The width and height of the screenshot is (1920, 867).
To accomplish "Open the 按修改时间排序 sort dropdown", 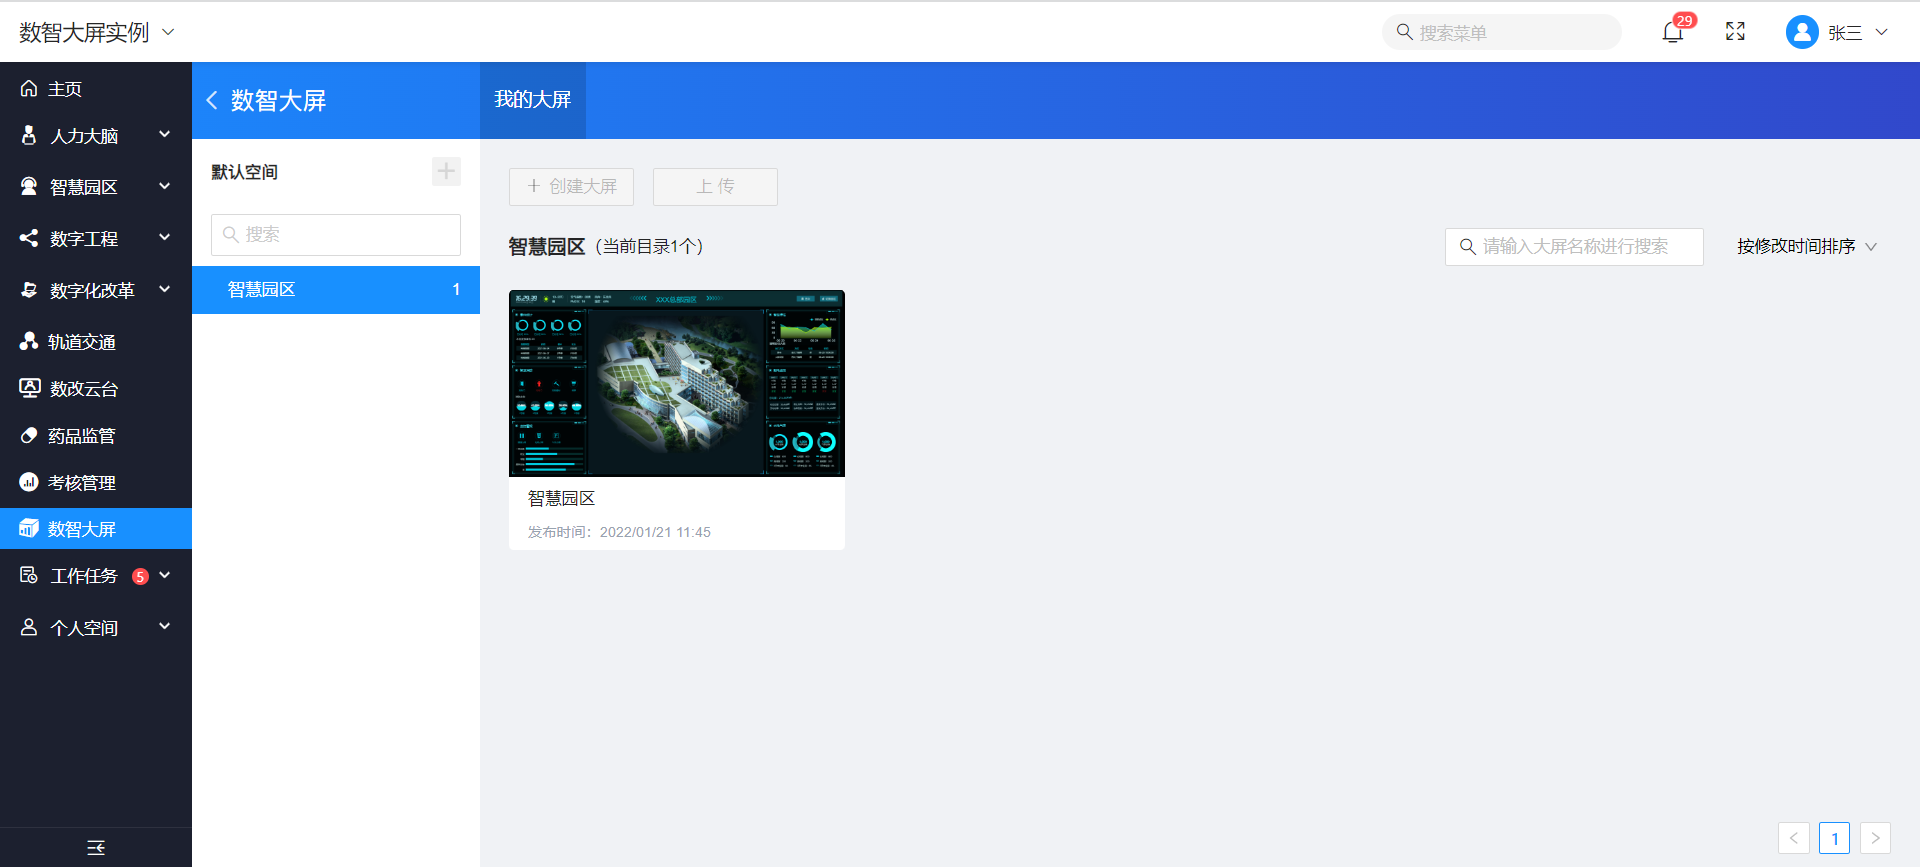I will tap(1806, 246).
